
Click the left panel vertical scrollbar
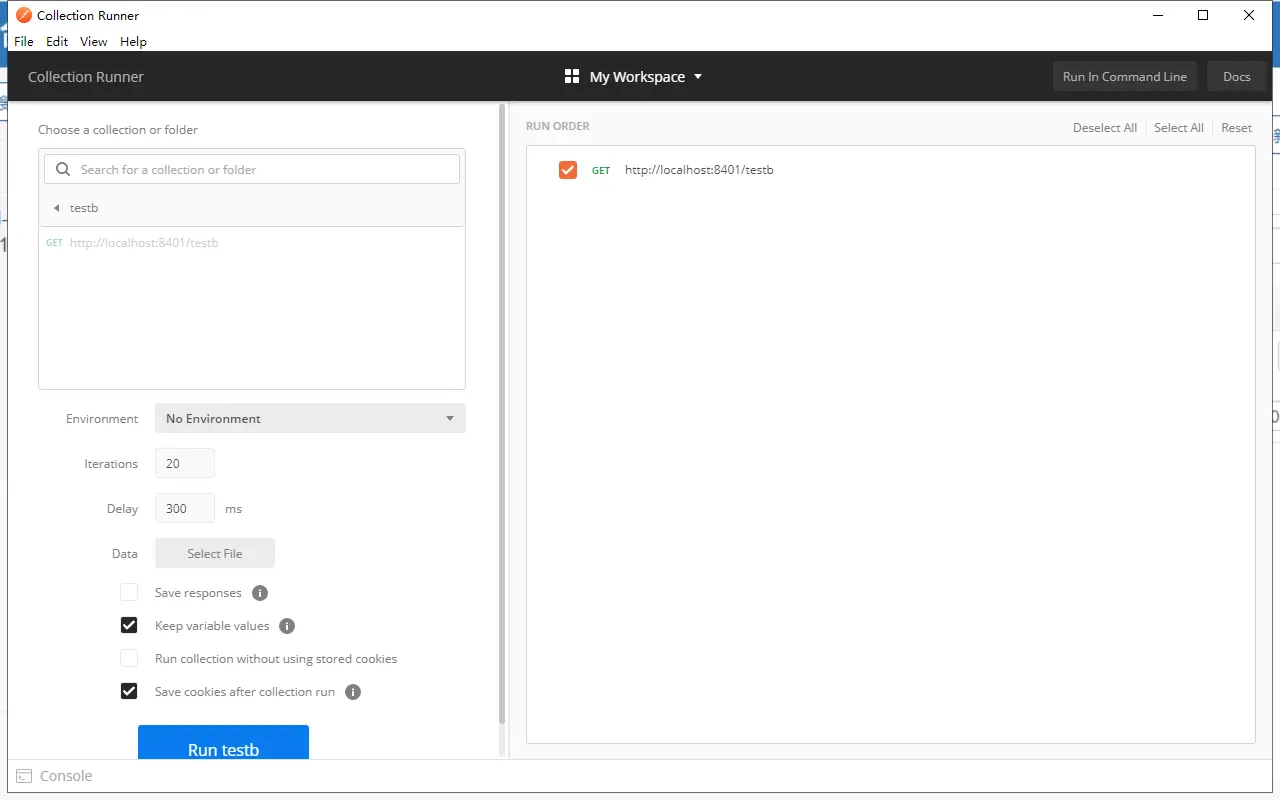pos(501,414)
